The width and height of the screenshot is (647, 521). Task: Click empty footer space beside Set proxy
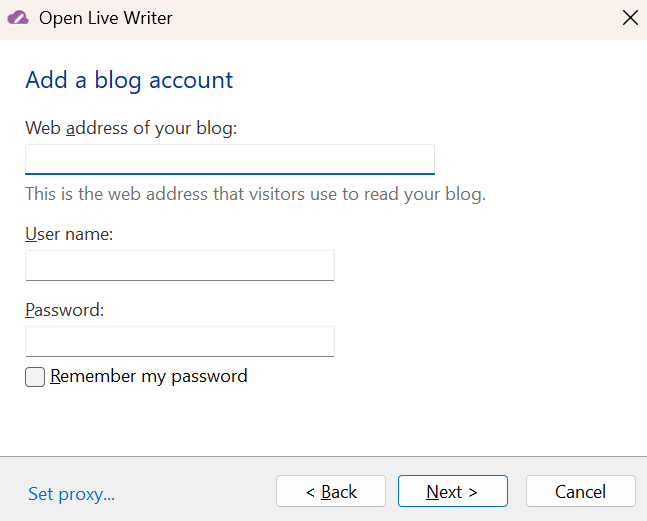(x=195, y=491)
